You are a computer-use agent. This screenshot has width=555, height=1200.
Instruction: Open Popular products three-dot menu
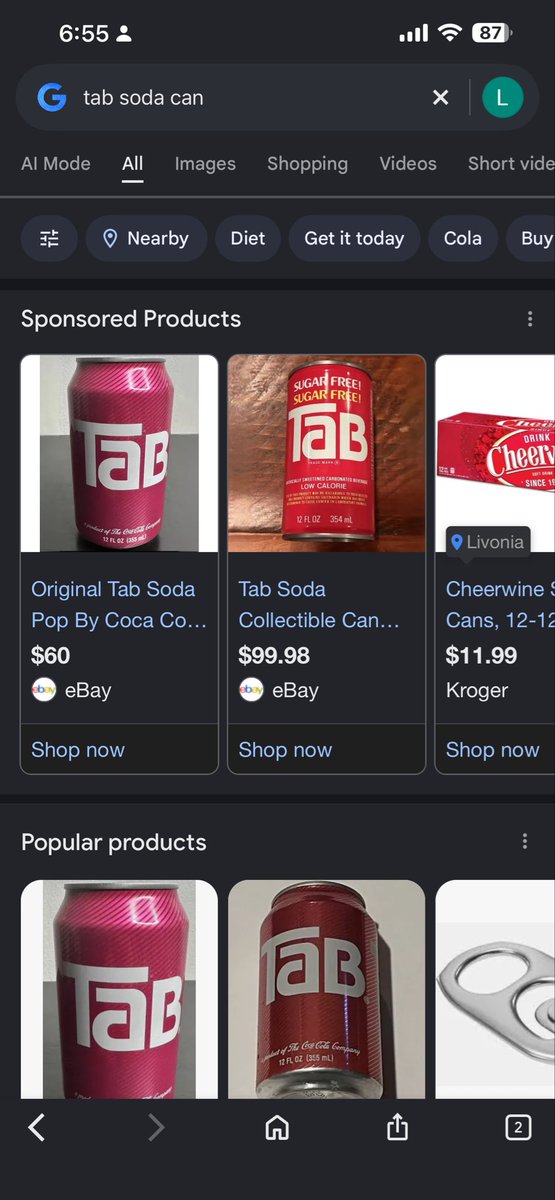click(x=525, y=842)
